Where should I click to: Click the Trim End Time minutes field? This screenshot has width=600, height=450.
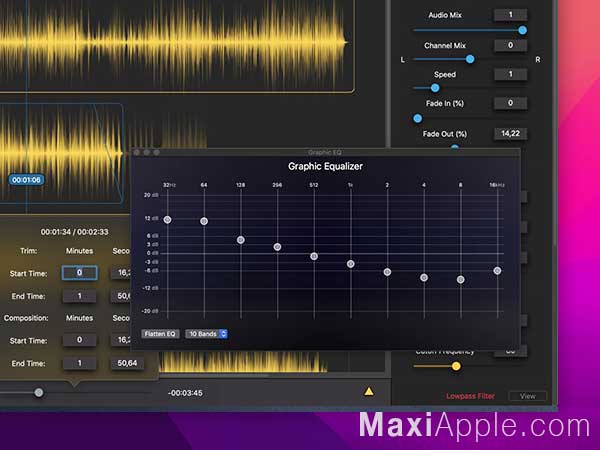80,296
